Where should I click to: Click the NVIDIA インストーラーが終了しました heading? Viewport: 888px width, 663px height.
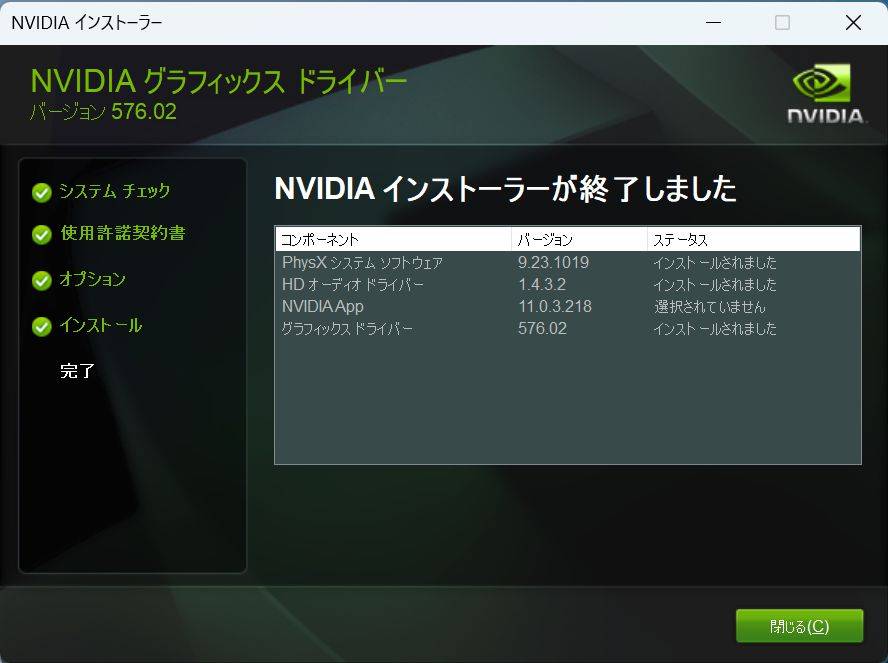[506, 189]
